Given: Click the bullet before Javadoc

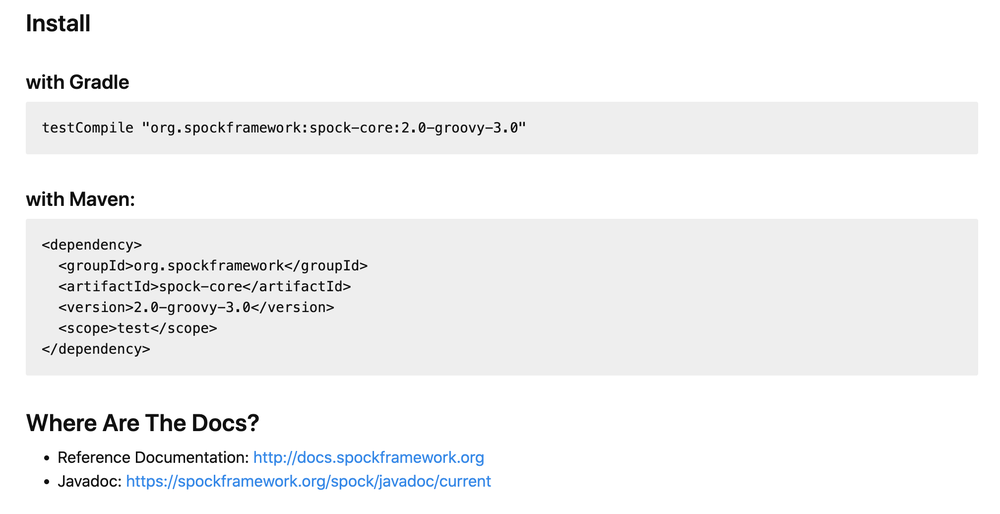Looking at the screenshot, I should click(x=46, y=482).
